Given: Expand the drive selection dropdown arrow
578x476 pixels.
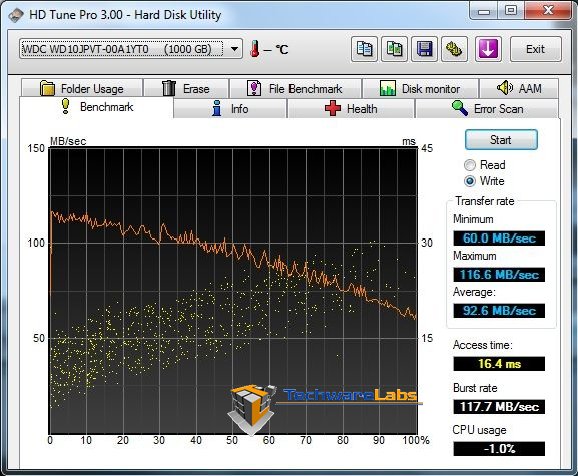Looking at the screenshot, I should [234, 49].
